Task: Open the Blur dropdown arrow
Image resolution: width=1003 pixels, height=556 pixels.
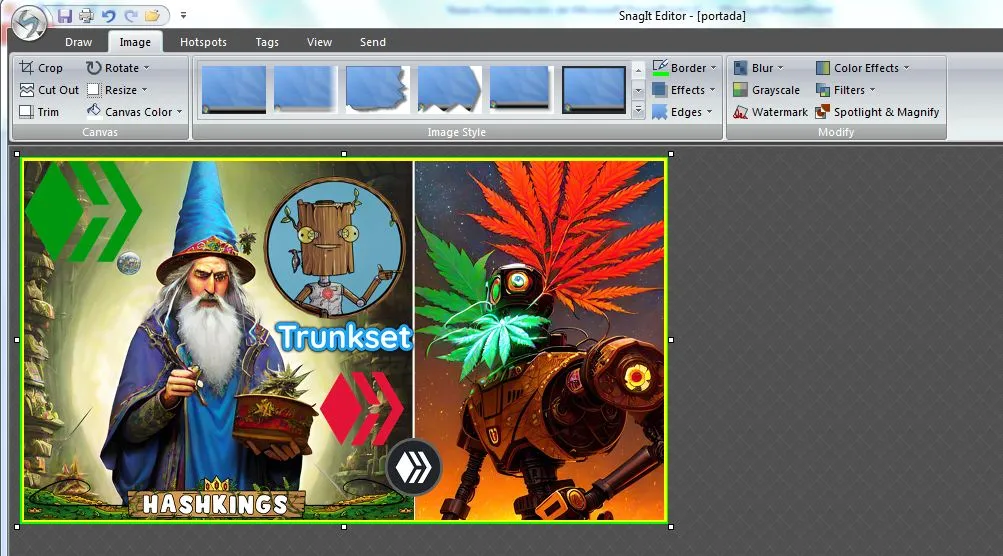Action: tap(780, 68)
